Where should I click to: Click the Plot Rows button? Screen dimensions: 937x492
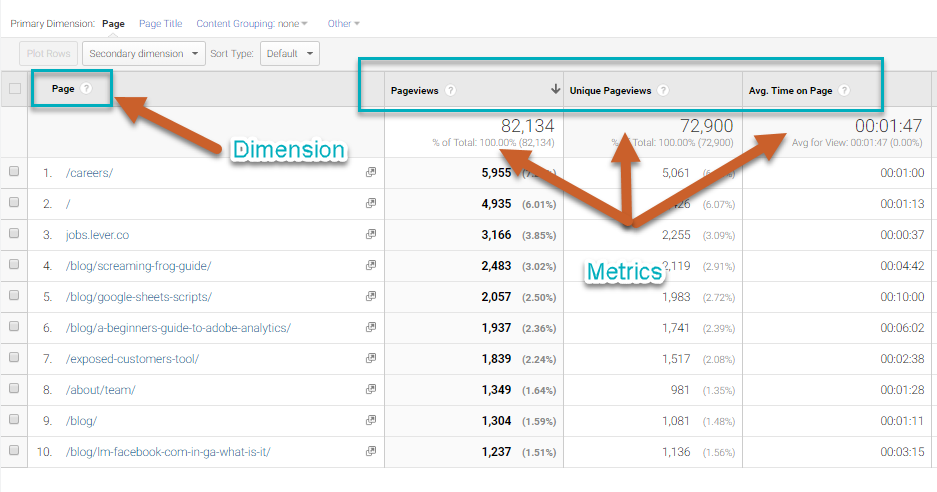point(48,54)
